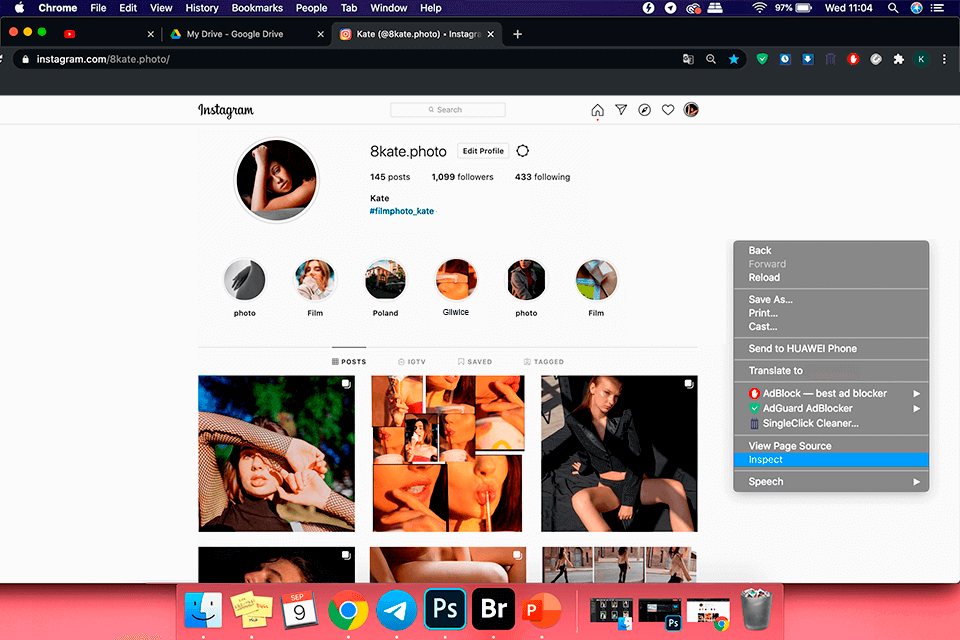Image resolution: width=960 pixels, height=640 pixels.
Task: Click the Instagram home icon
Action: pos(598,110)
